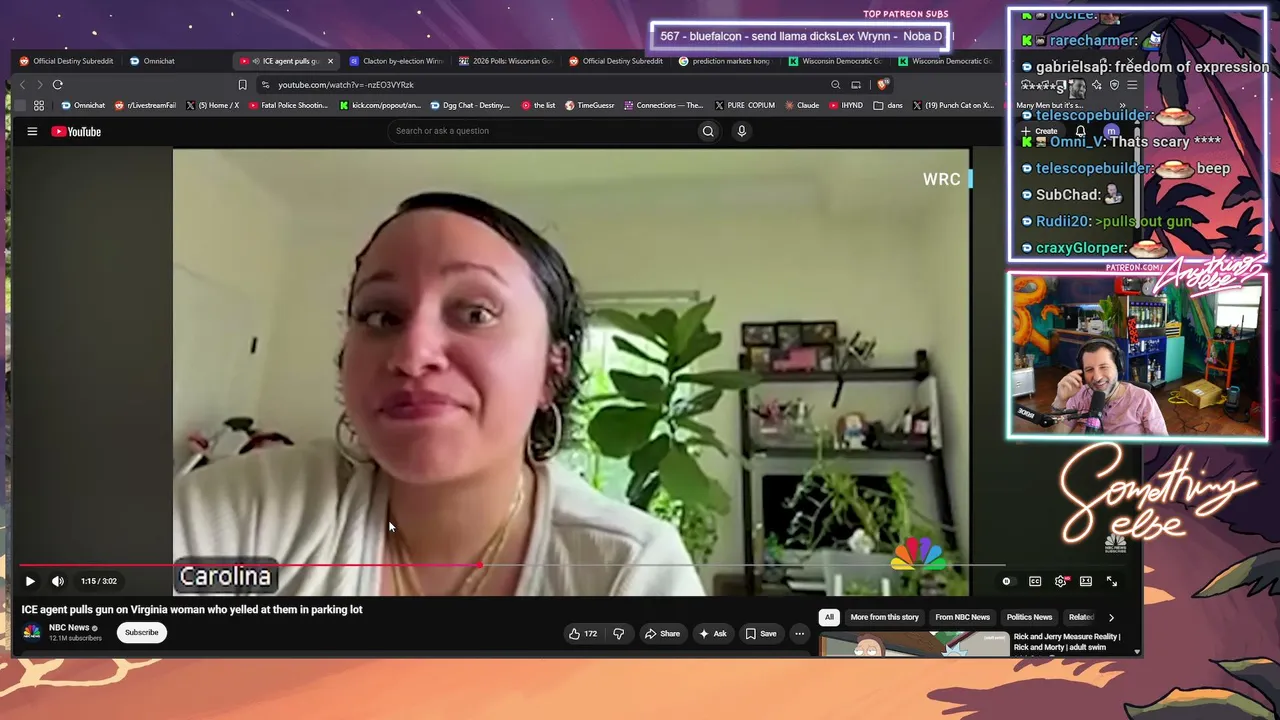Open the tab groups grid icon in bookmarks bar

39,105
